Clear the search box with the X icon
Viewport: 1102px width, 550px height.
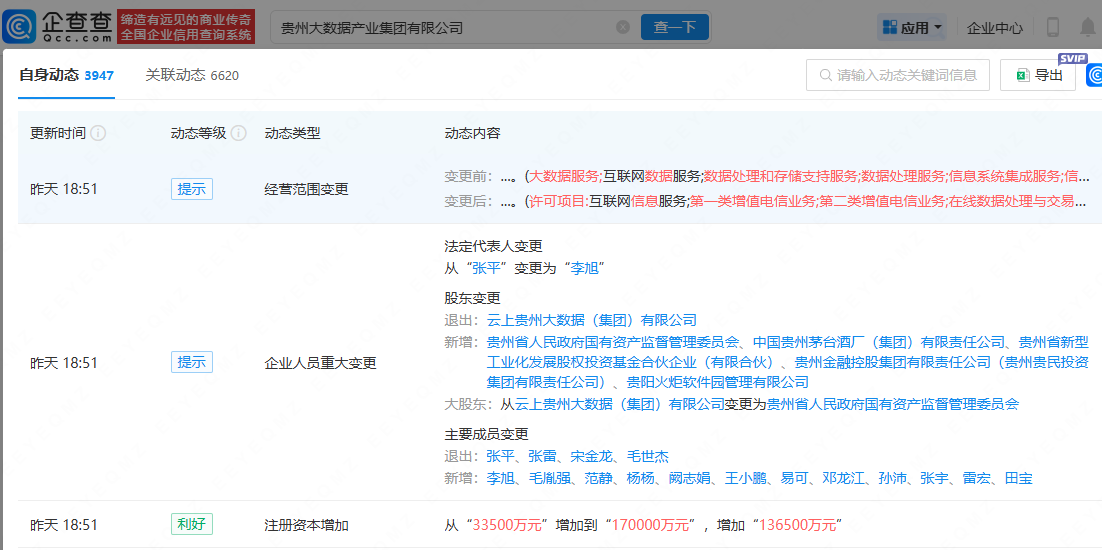[623, 27]
